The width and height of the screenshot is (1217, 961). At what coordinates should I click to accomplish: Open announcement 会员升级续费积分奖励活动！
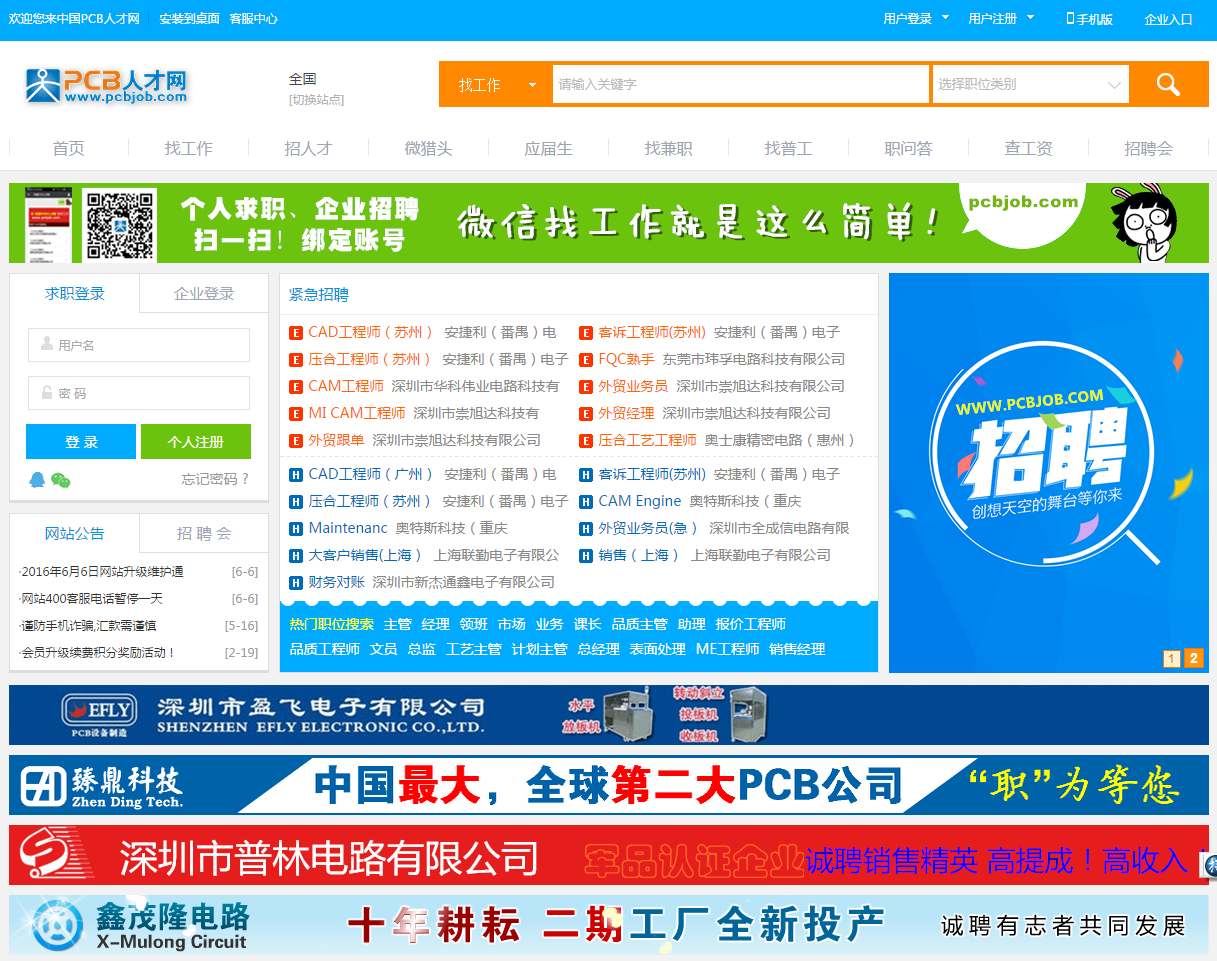click(x=98, y=653)
